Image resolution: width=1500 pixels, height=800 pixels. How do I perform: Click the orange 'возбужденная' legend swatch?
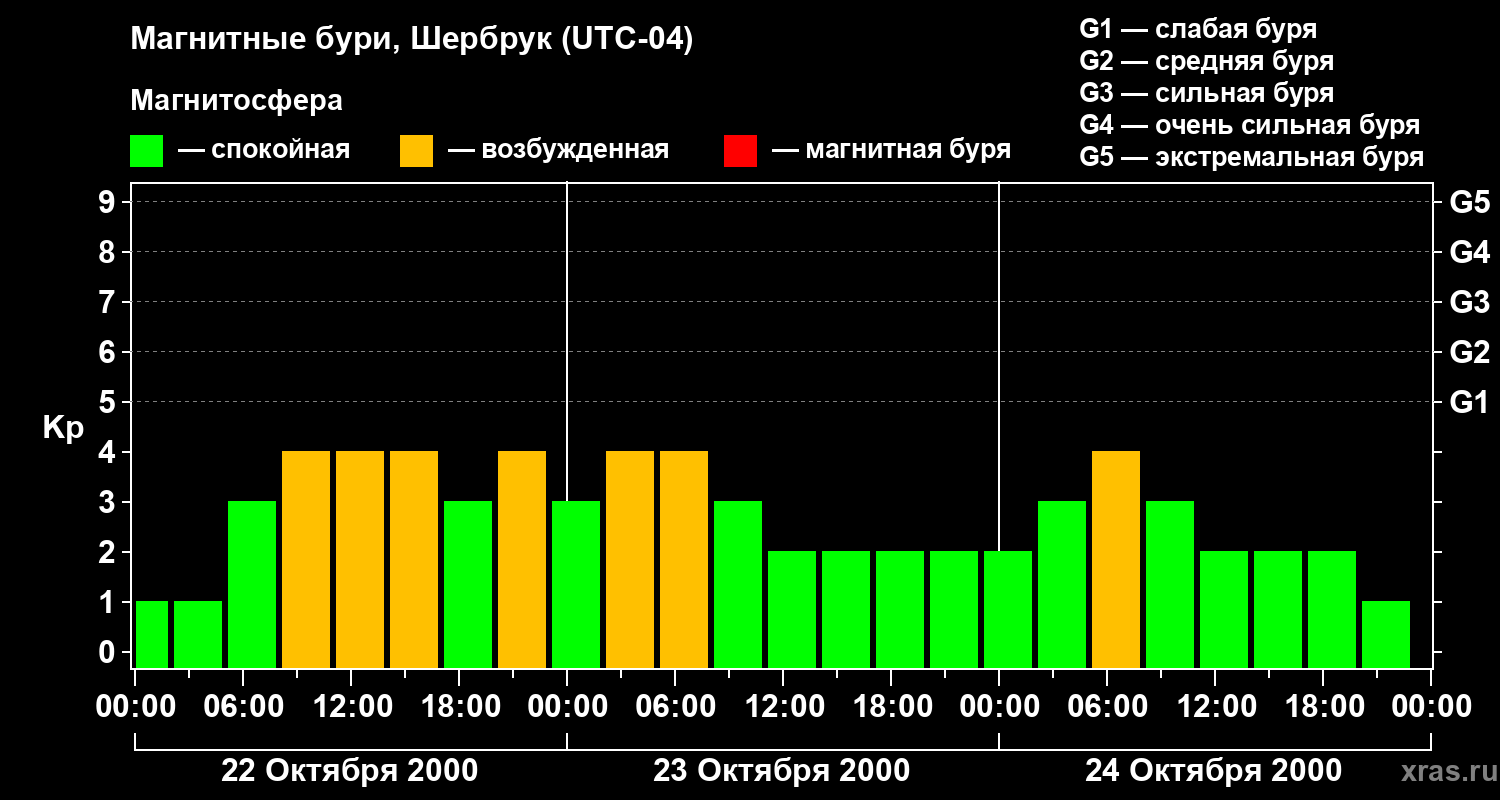(x=417, y=151)
